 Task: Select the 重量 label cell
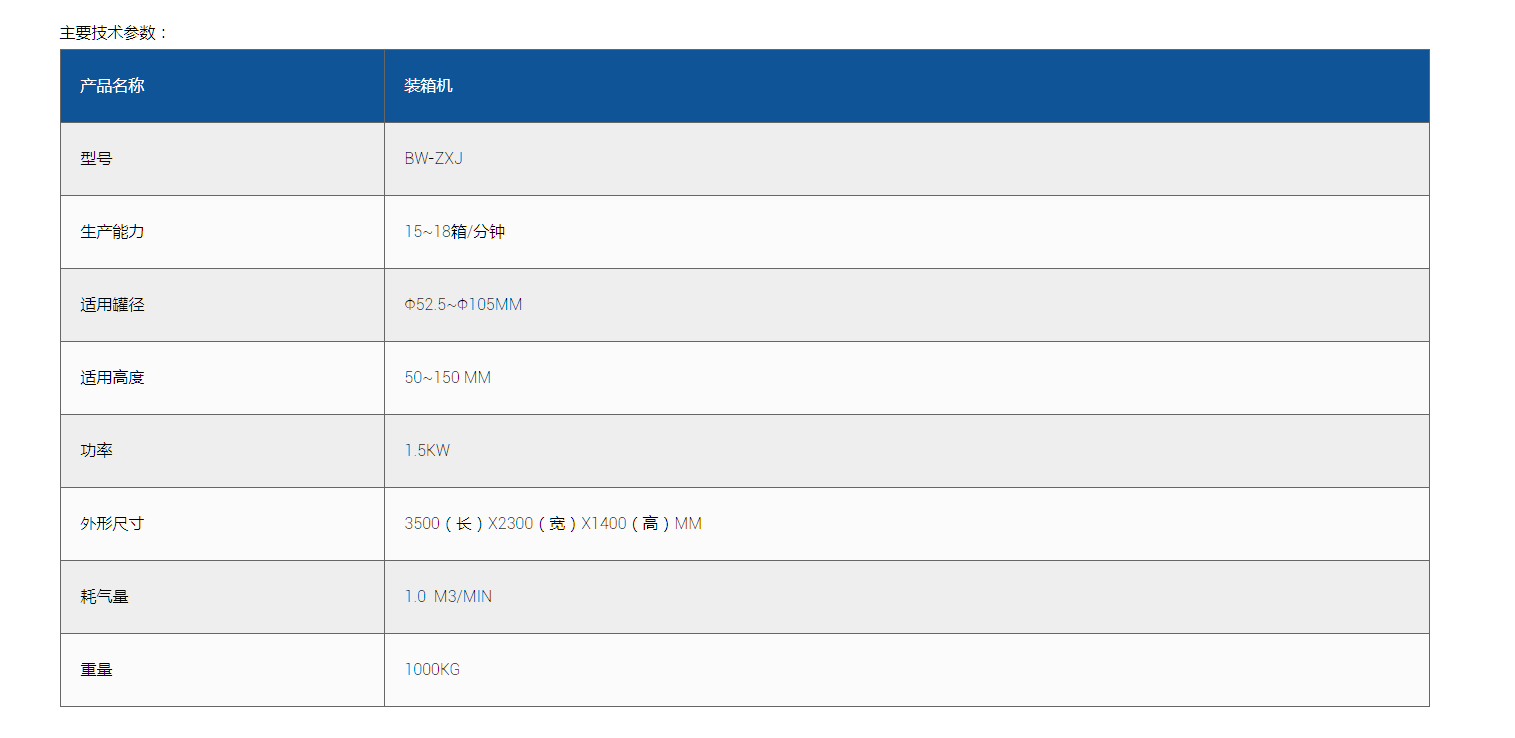point(96,670)
